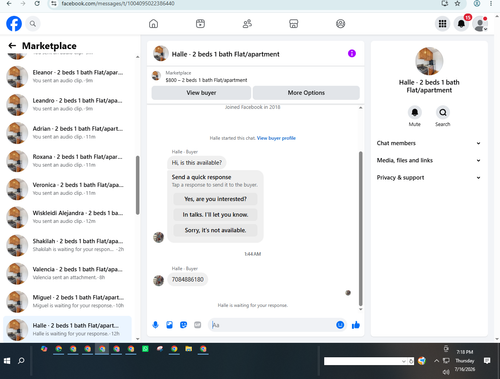Bookmark this page with the star
Image resolution: width=500 pixels, height=379 pixels.
[457, 4]
